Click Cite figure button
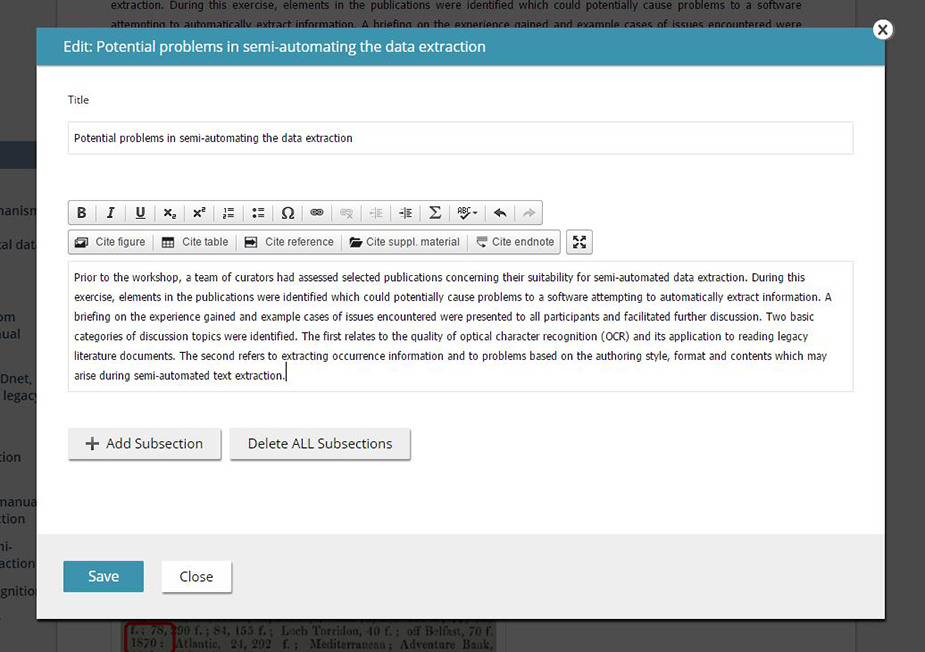The width and height of the screenshot is (925, 652). tap(111, 242)
